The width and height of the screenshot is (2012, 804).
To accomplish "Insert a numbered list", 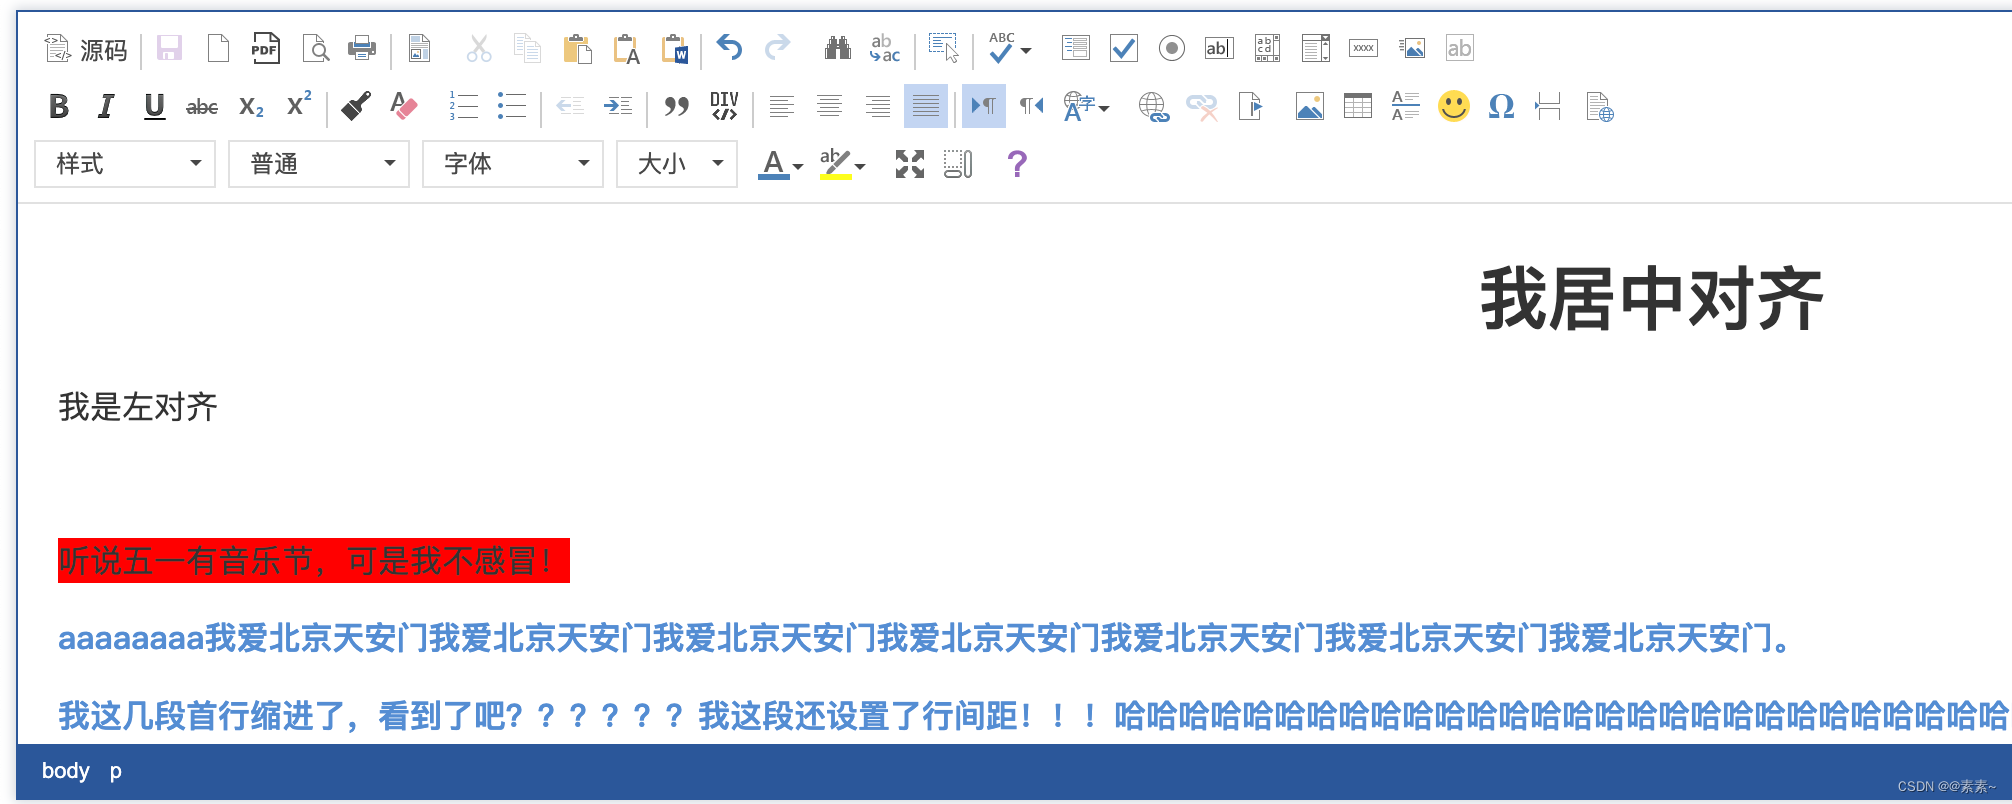I will [464, 106].
